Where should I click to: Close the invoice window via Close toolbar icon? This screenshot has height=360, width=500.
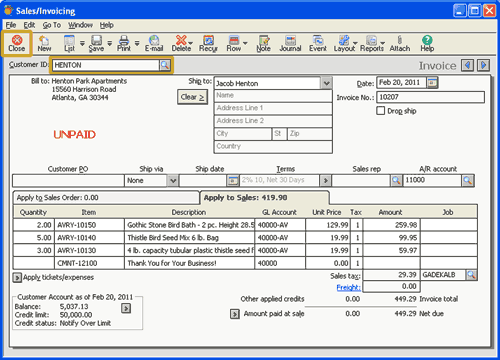(x=17, y=43)
